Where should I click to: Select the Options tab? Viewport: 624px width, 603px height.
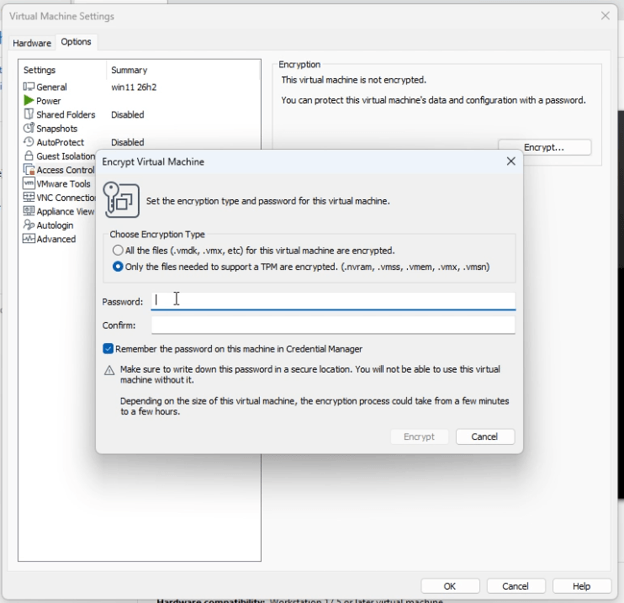76,42
